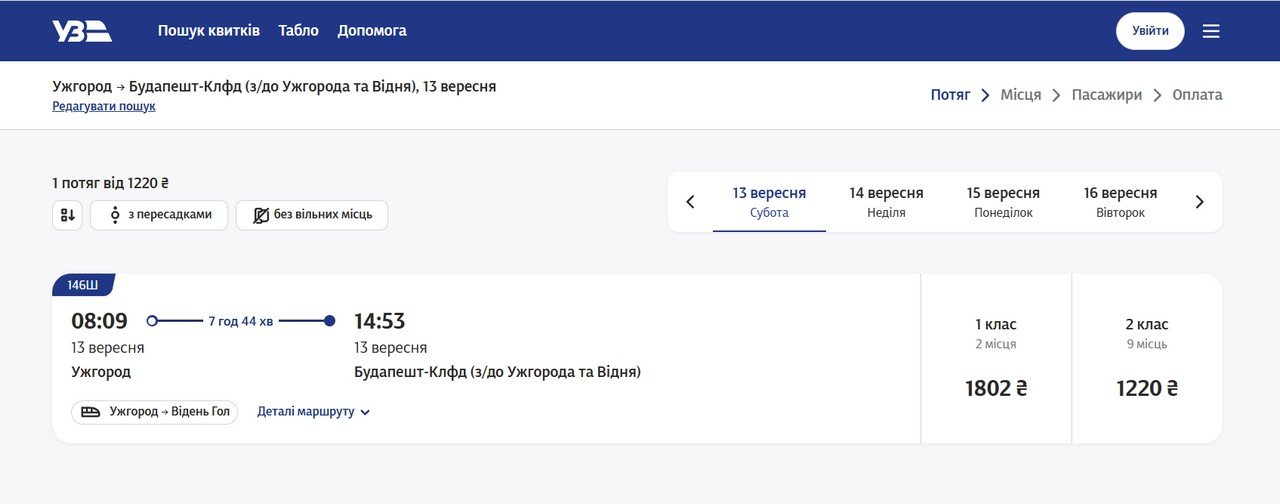Show later dates with right arrow

pyautogui.click(x=1200, y=202)
